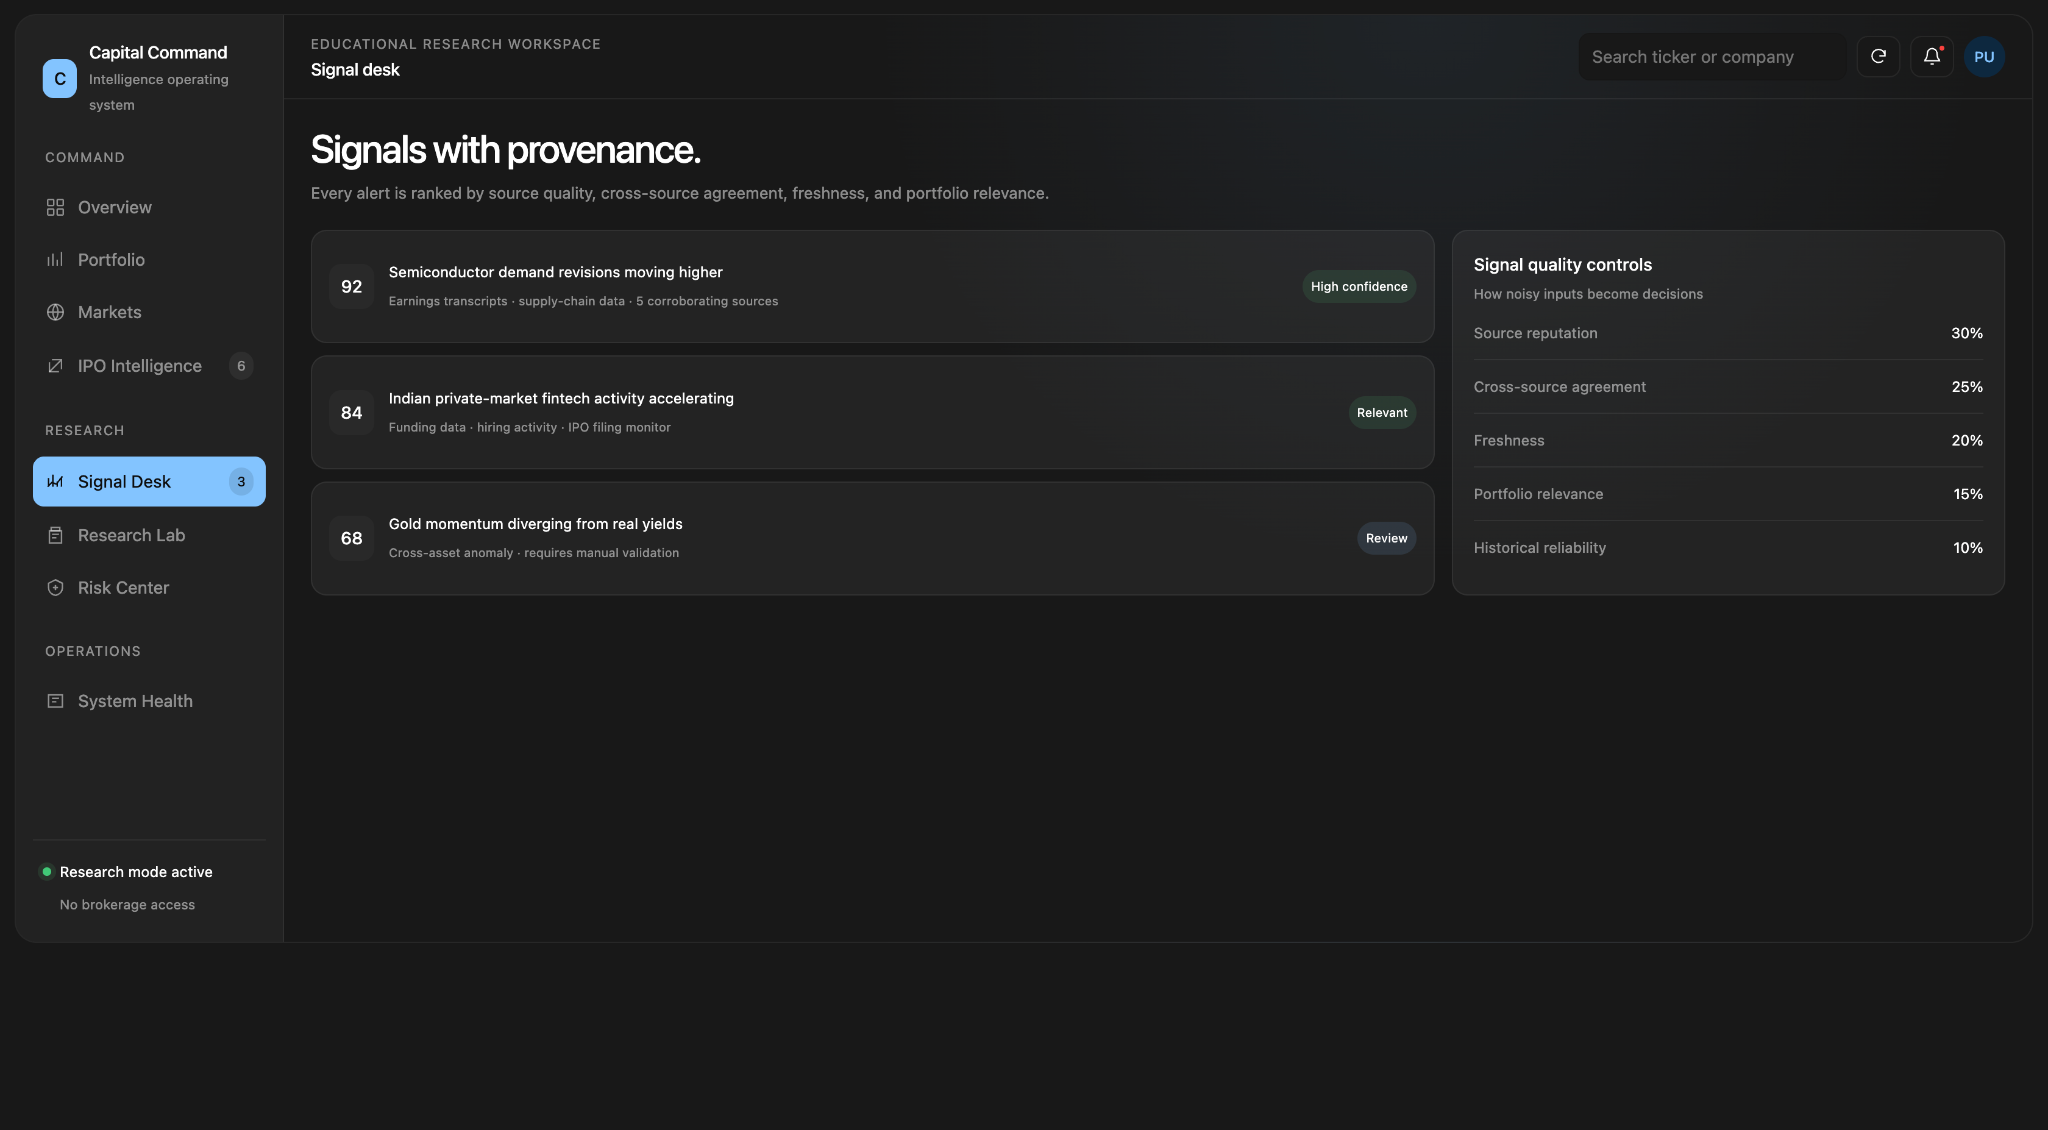This screenshot has height=1130, width=2048.
Task: Click Cross-source agreement row label
Action: click(x=1559, y=387)
